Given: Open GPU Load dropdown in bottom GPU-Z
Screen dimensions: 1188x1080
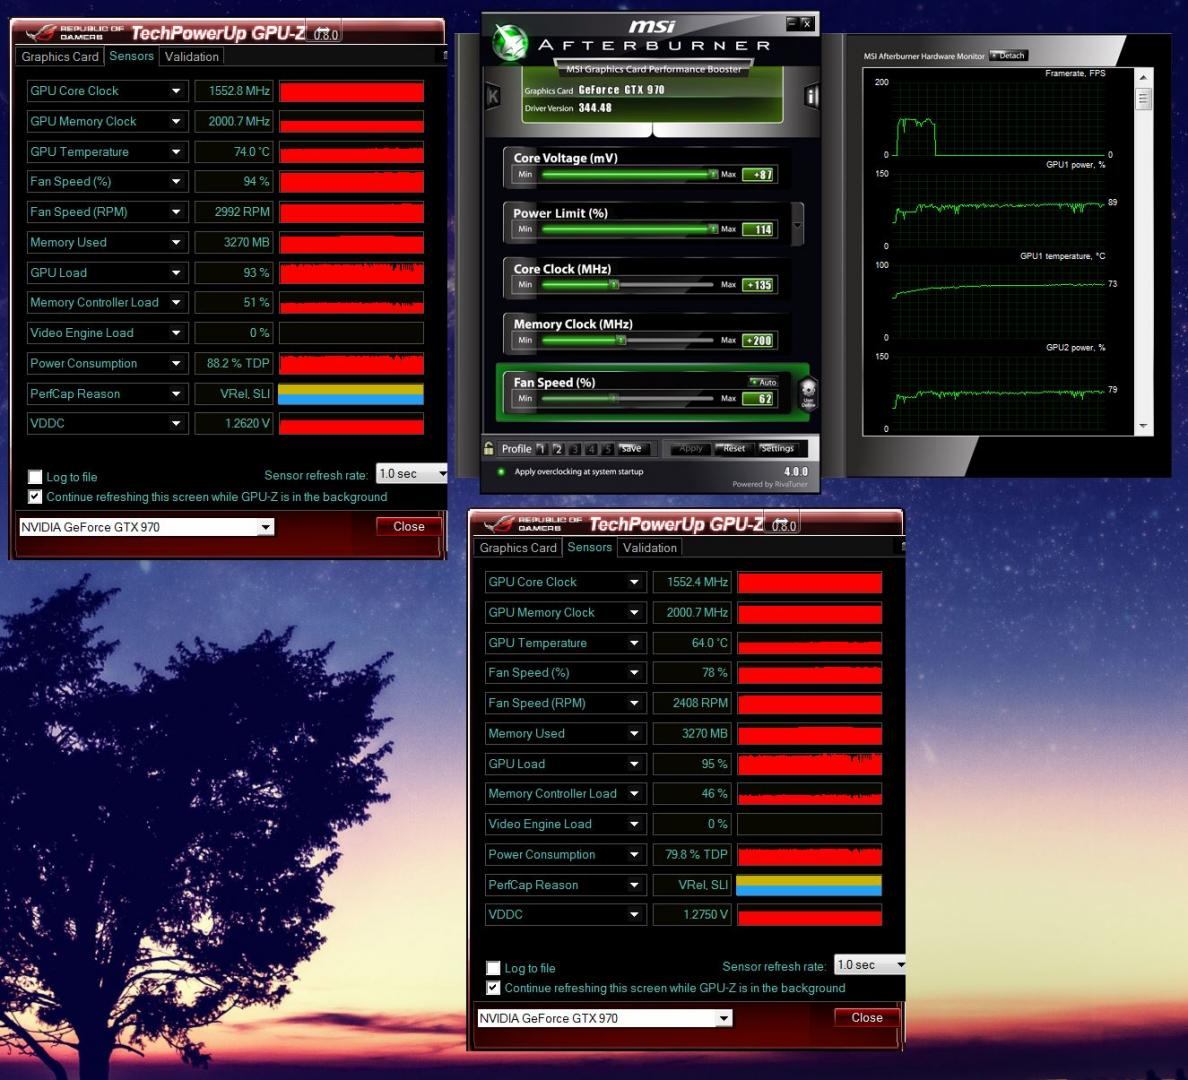Looking at the screenshot, I should (634, 764).
